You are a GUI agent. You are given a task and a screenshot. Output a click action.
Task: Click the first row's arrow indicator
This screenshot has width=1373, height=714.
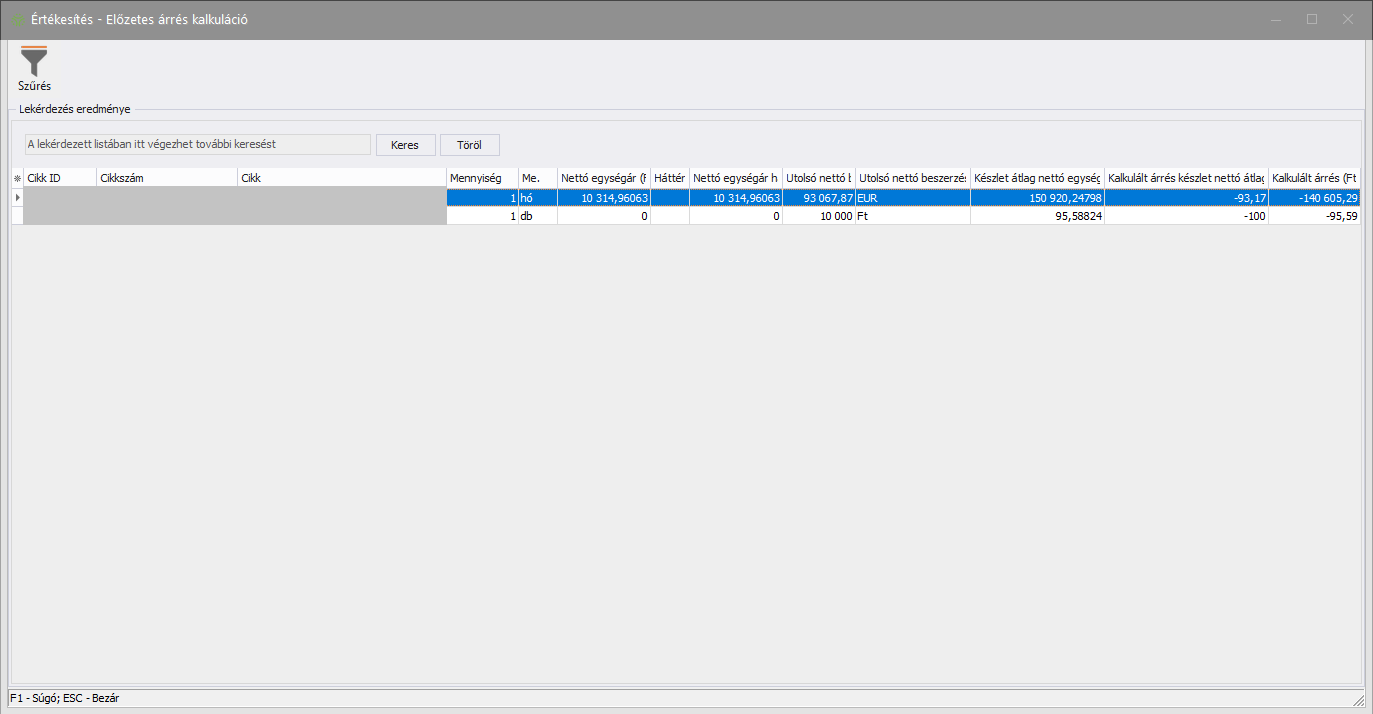pyautogui.click(x=16, y=198)
